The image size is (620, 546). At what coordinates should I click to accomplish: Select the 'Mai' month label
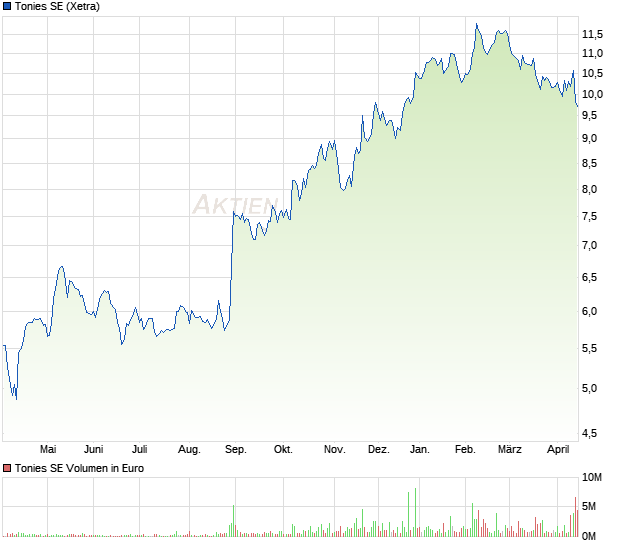pos(48,449)
